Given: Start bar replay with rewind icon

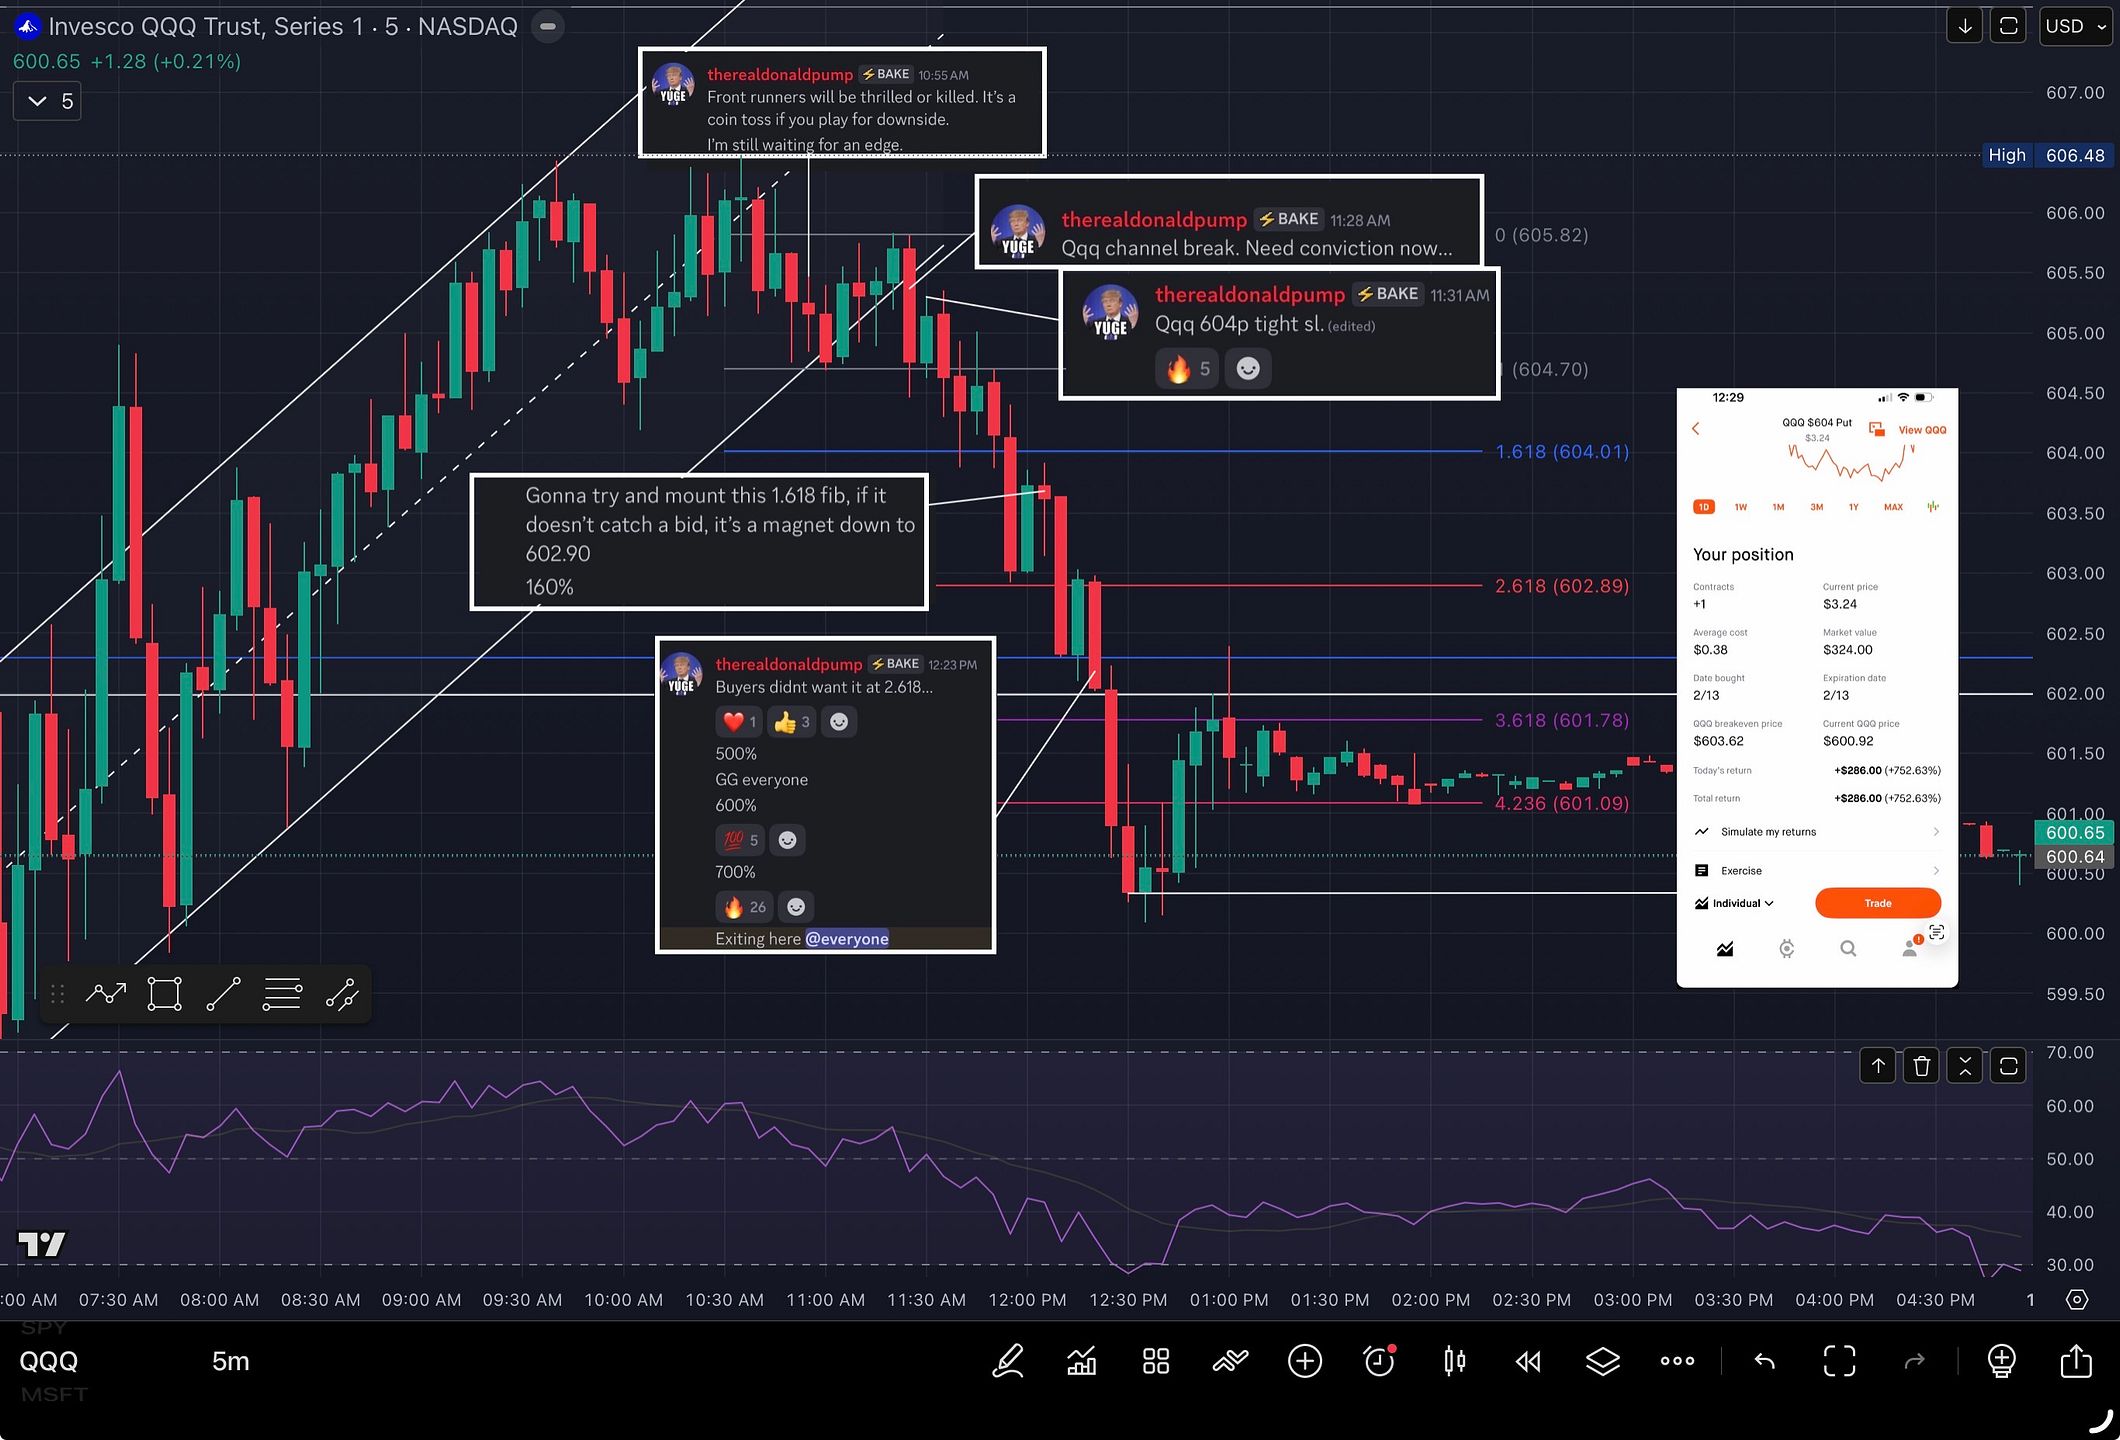Looking at the screenshot, I should (x=1528, y=1361).
